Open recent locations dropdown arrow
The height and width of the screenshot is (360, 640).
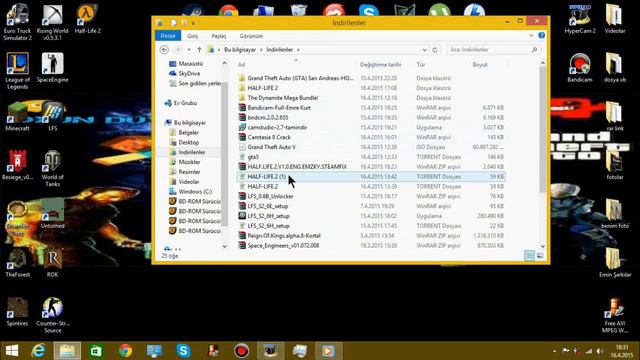[x=189, y=49]
